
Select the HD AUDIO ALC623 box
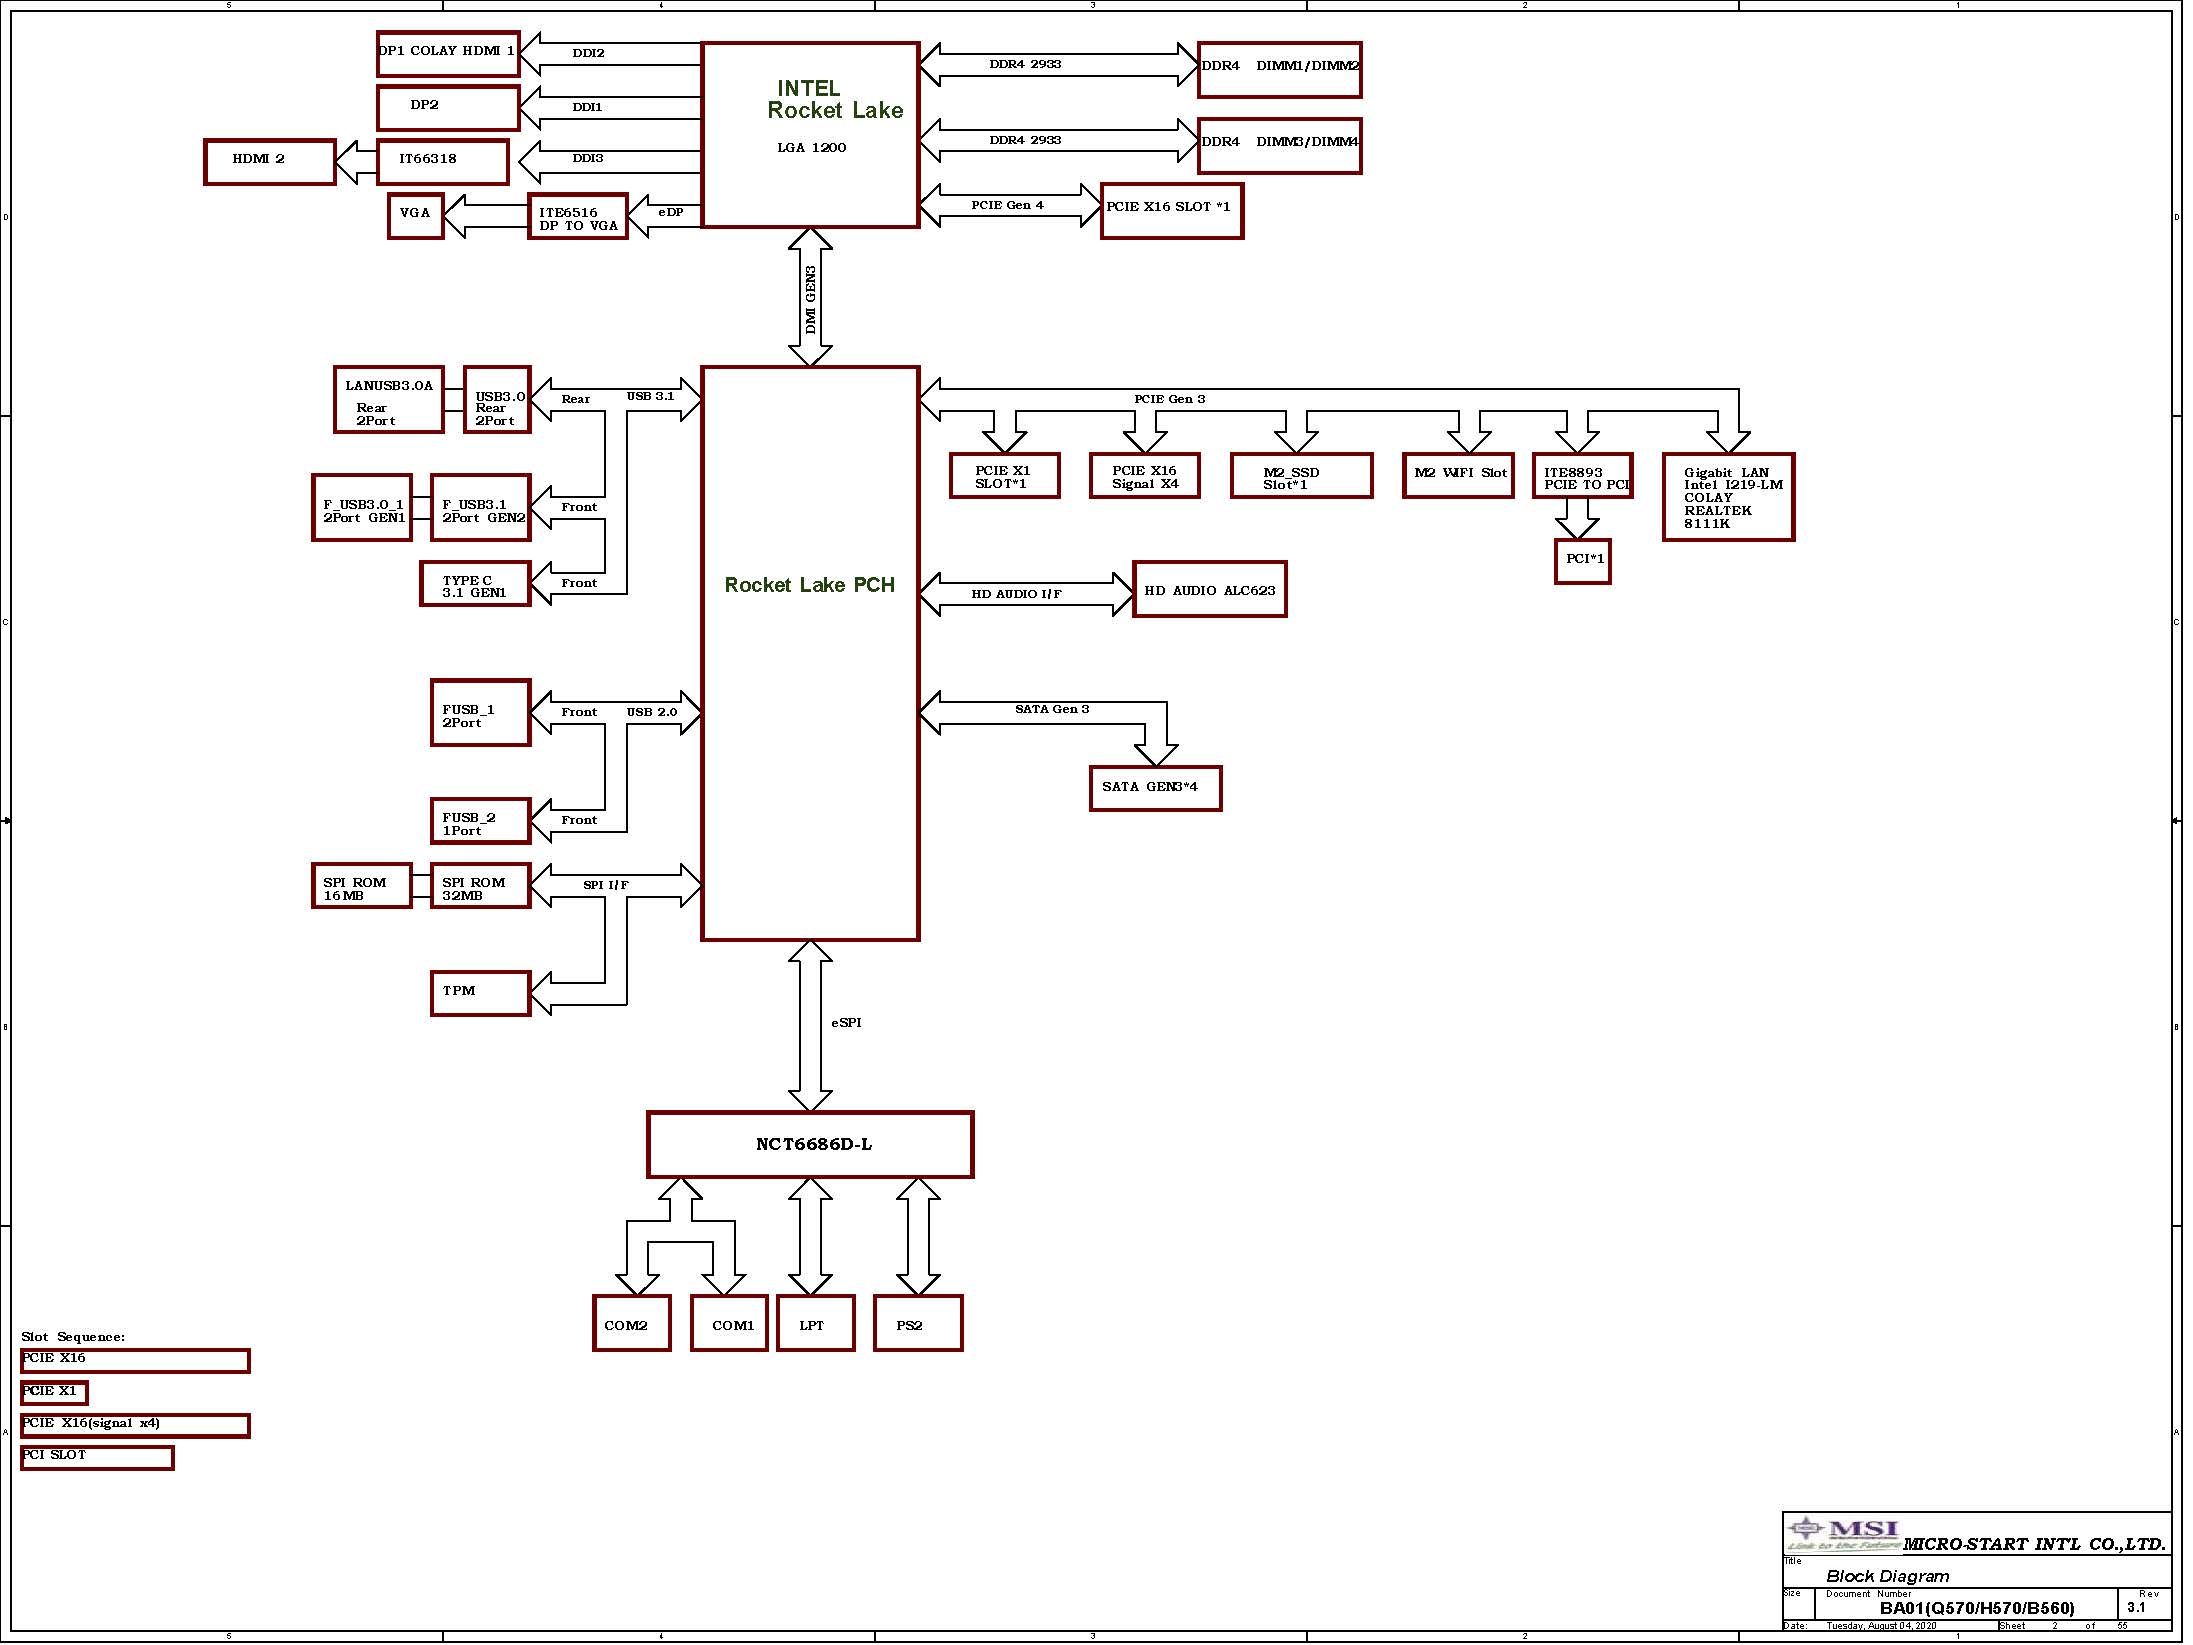[x=1209, y=590]
